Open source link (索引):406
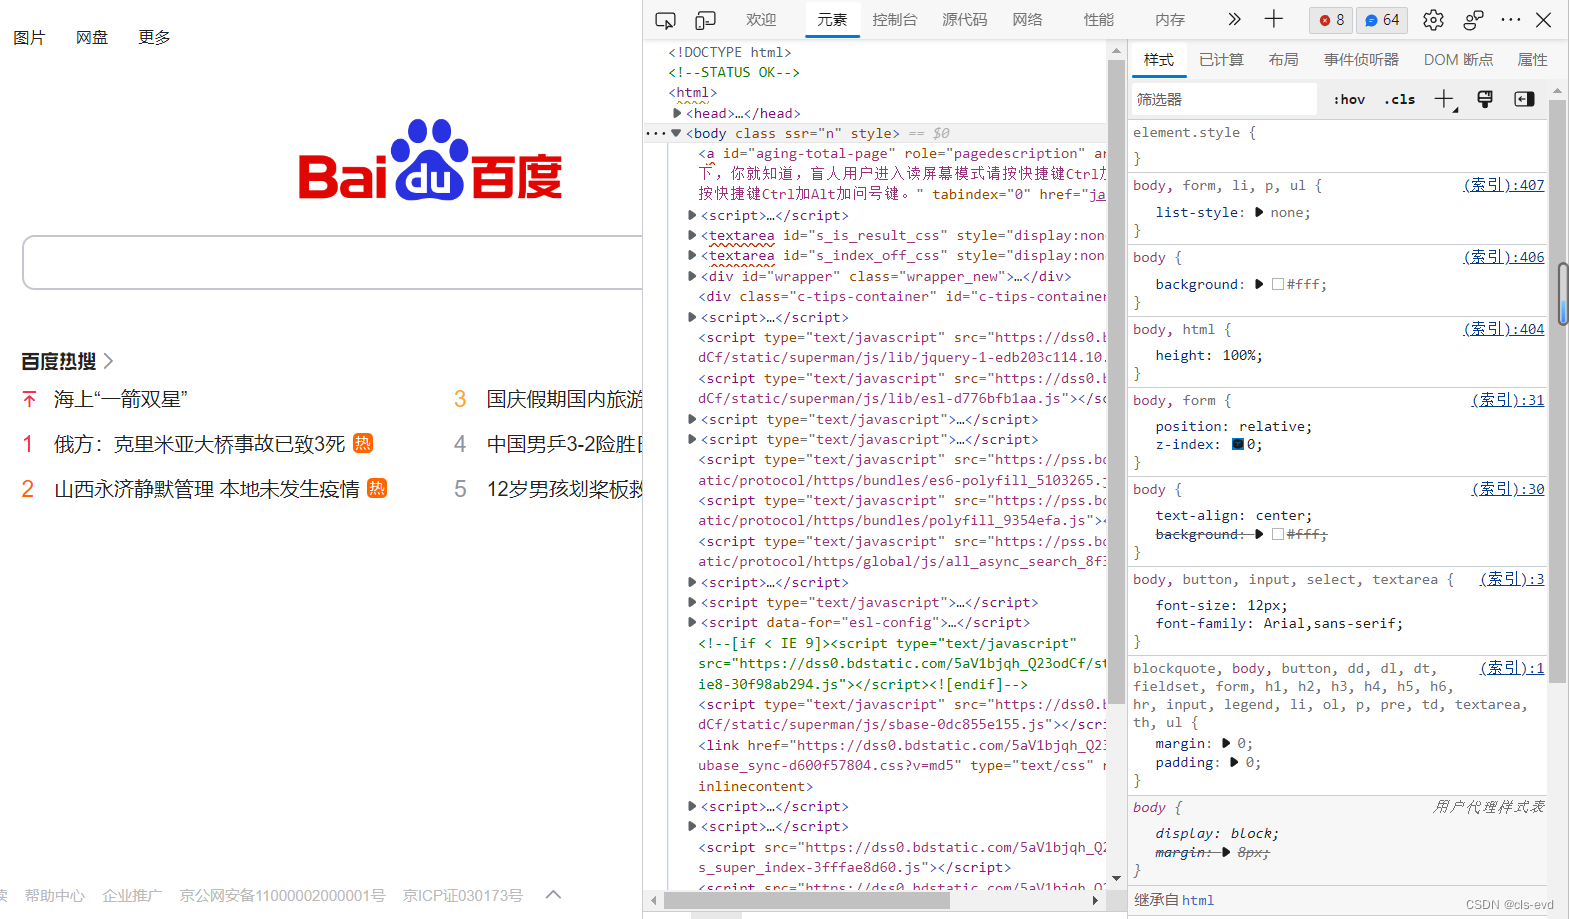The width and height of the screenshot is (1569, 919). coord(1504,257)
